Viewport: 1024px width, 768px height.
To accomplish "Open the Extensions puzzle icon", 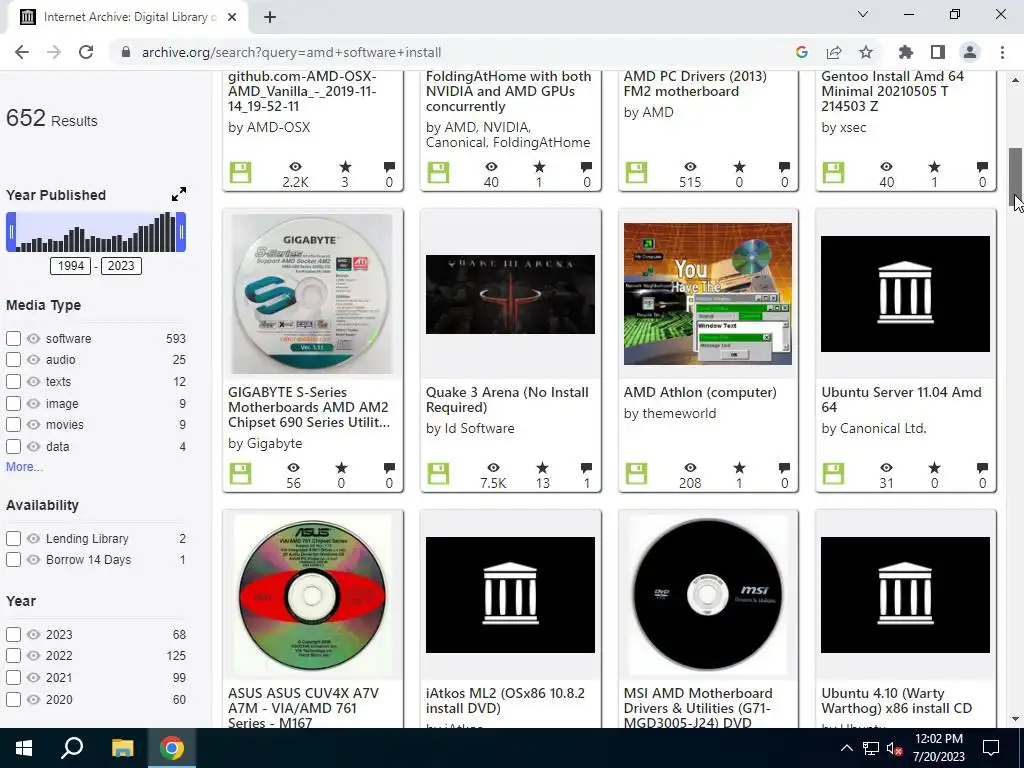I will tap(906, 52).
